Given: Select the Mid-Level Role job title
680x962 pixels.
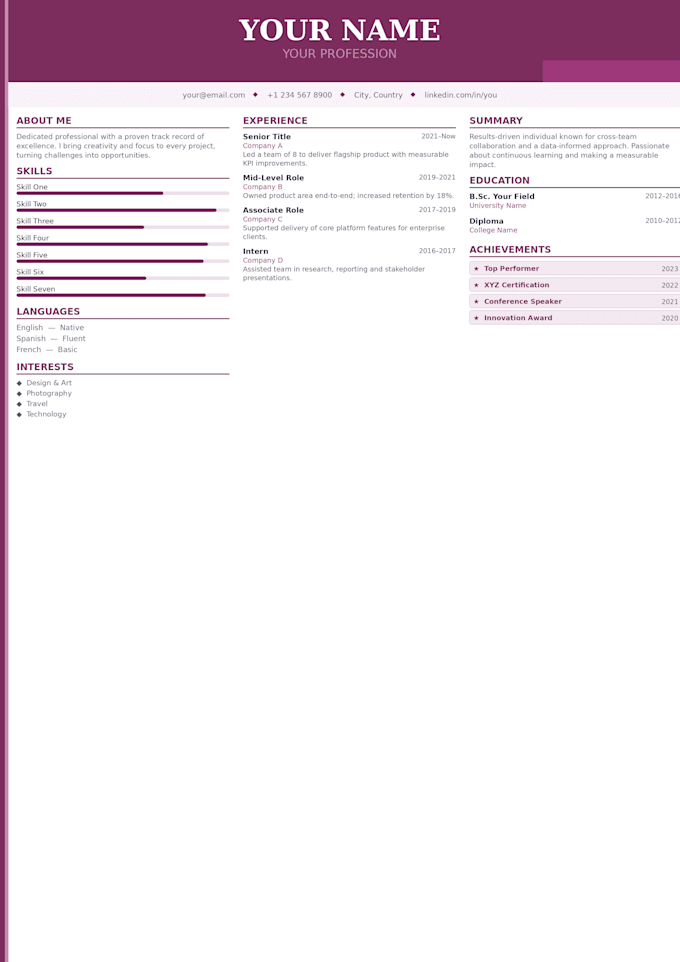Looking at the screenshot, I should click(273, 178).
